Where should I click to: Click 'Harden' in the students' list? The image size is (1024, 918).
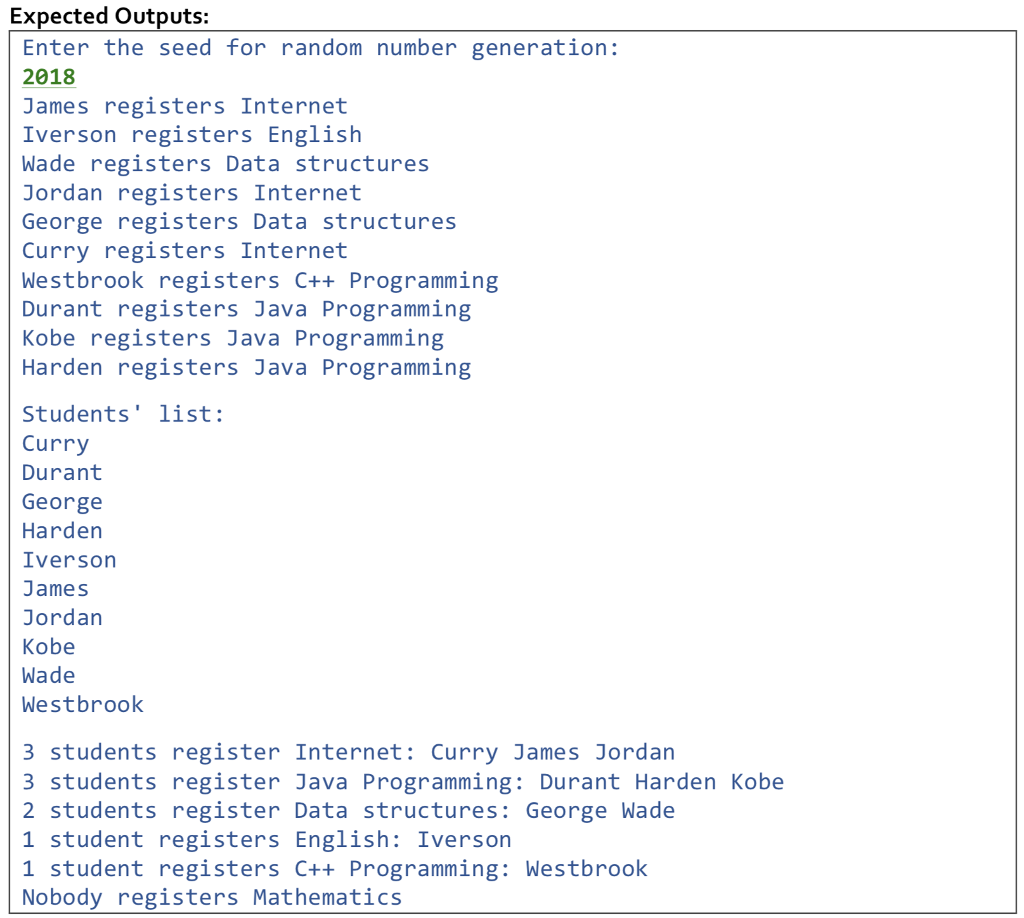point(62,531)
